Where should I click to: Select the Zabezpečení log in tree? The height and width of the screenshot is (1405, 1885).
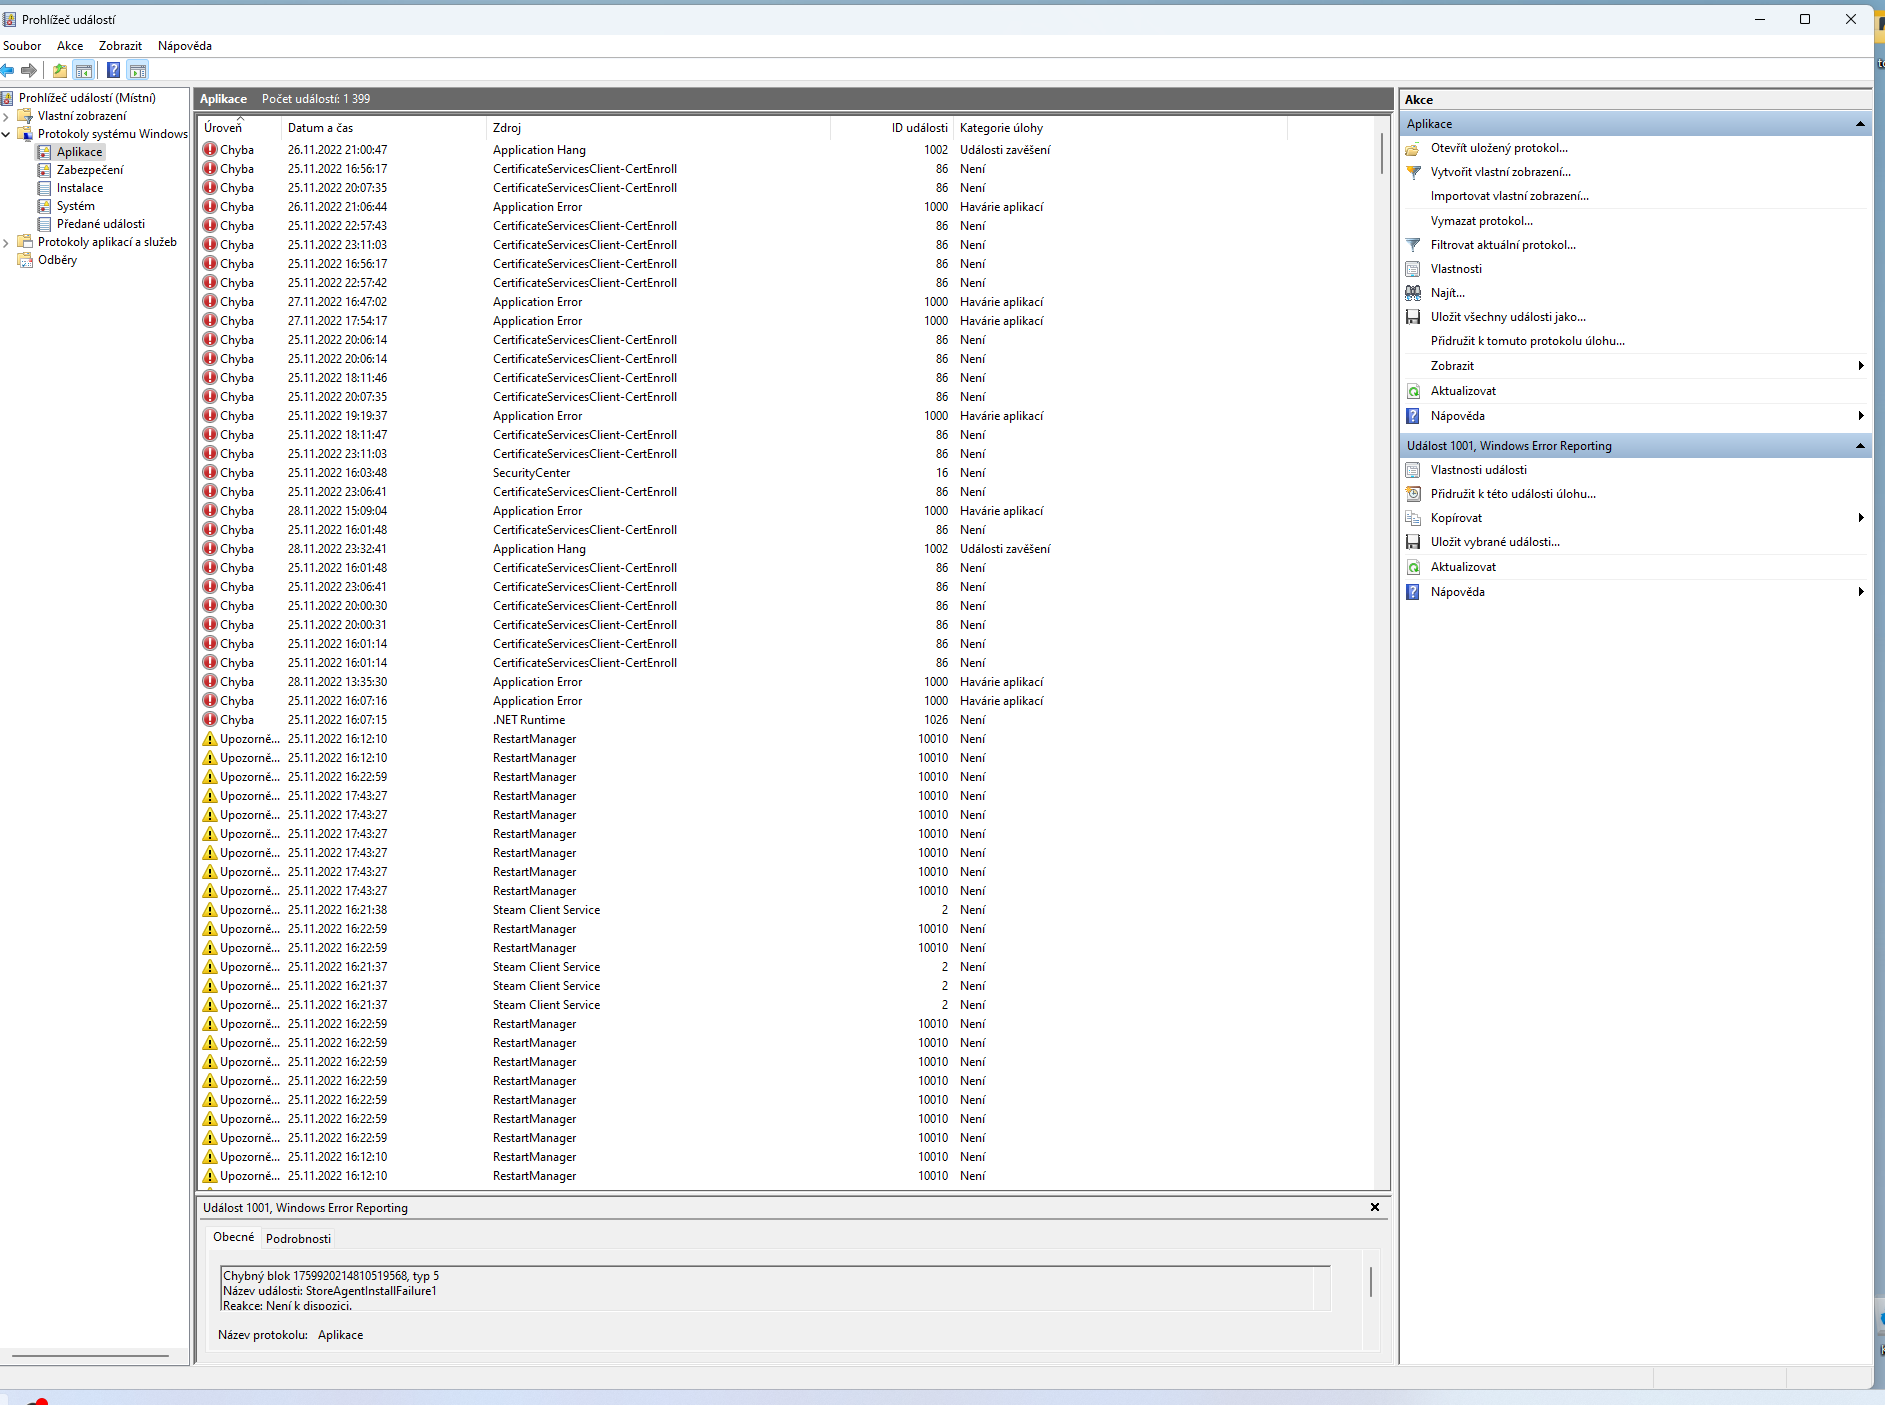(90, 170)
